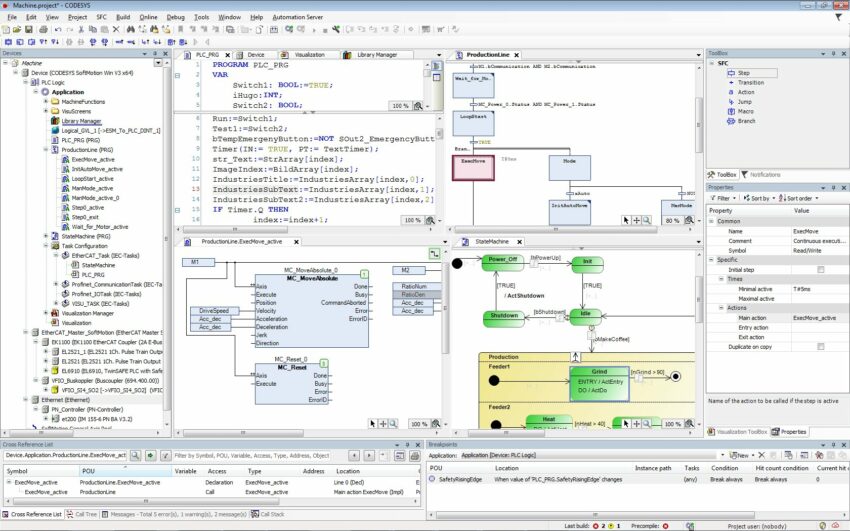Open the Messages tab showing total errors
This screenshot has height=531, width=850.
174,514
